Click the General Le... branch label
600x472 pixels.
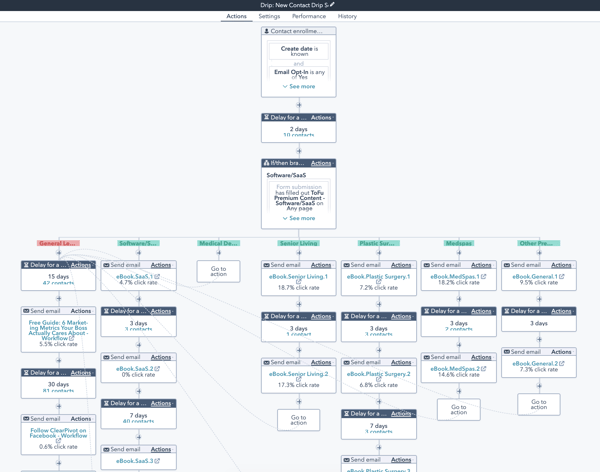pos(59,243)
